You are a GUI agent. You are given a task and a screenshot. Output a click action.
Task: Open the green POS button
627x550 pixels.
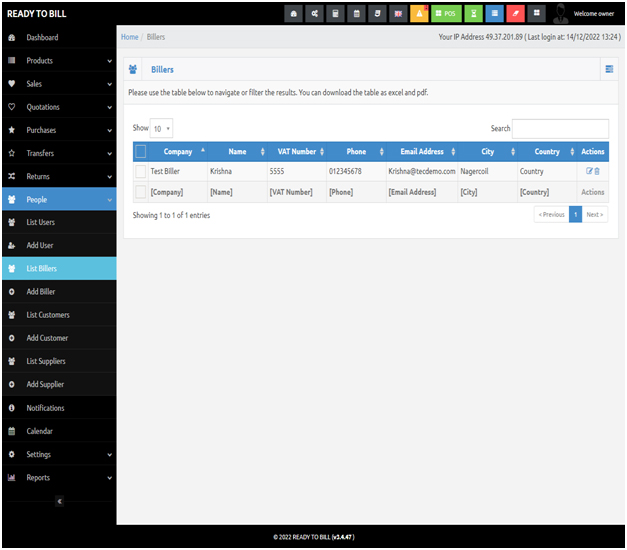click(446, 14)
